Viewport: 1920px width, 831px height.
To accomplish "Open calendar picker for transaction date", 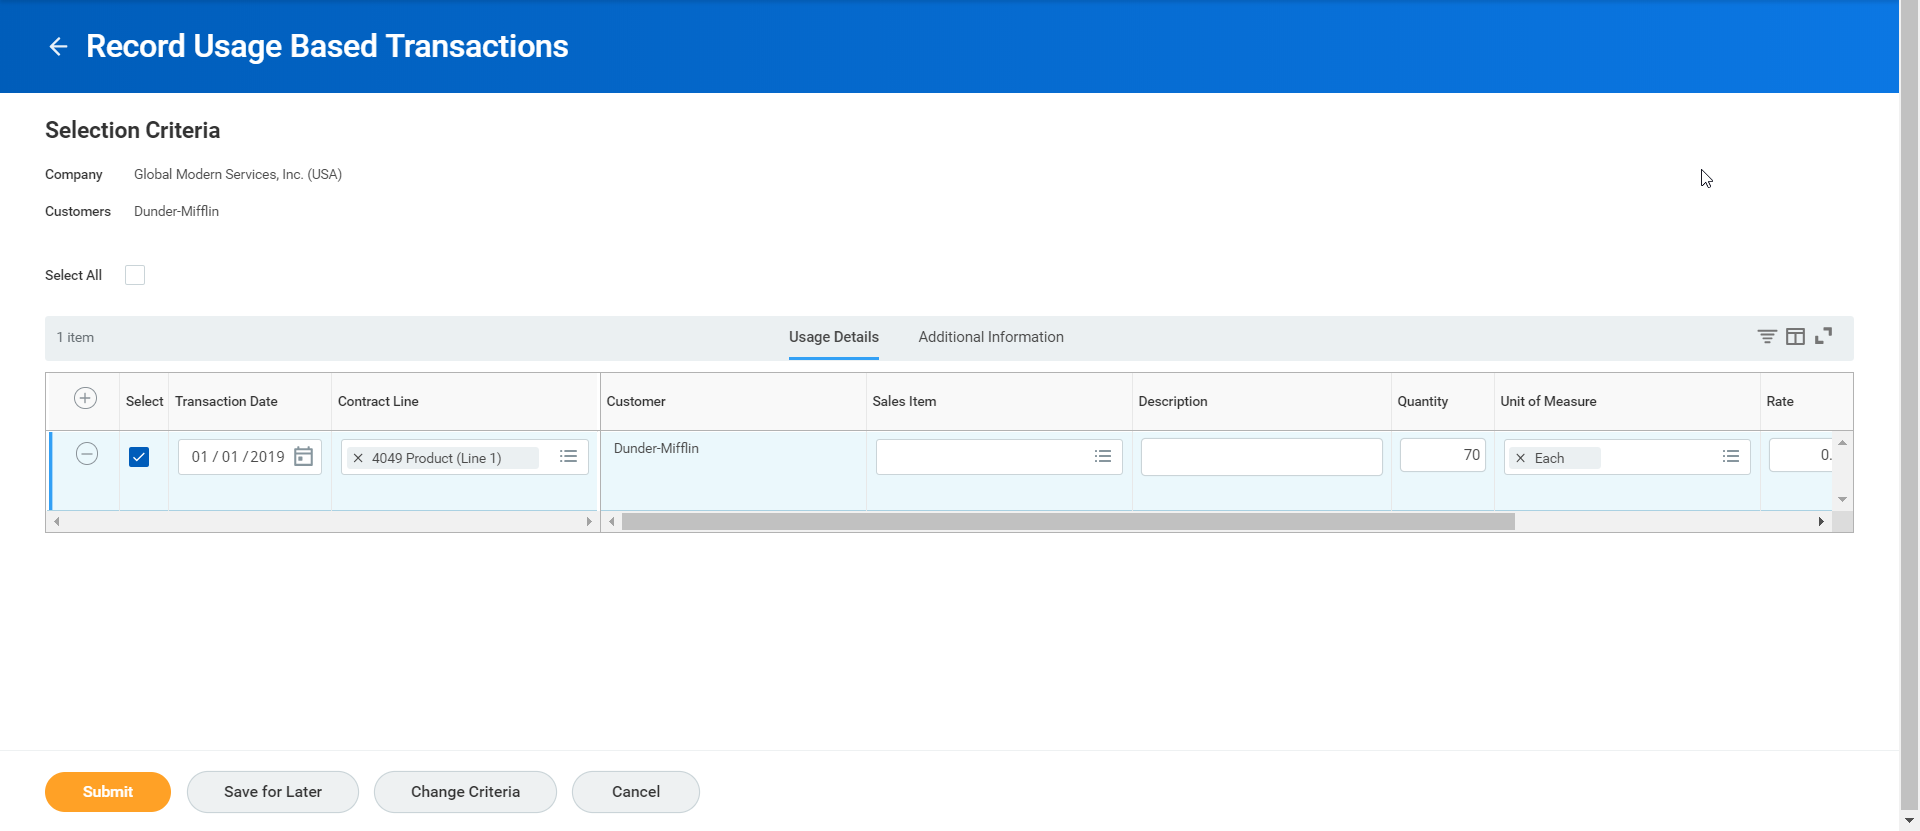I will 304,457.
